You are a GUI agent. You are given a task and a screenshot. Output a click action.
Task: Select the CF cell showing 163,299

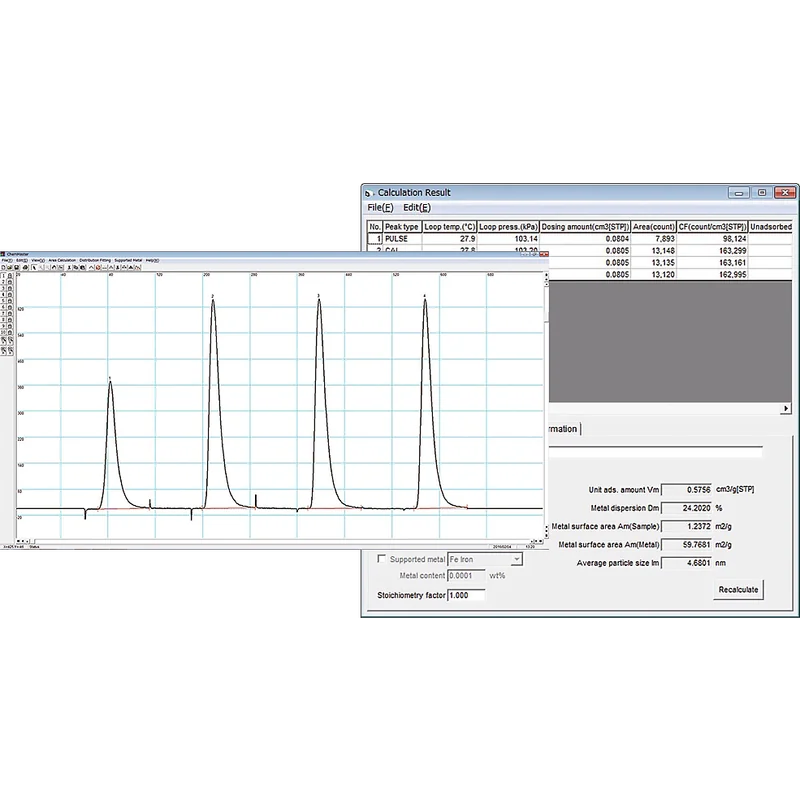click(x=712, y=251)
